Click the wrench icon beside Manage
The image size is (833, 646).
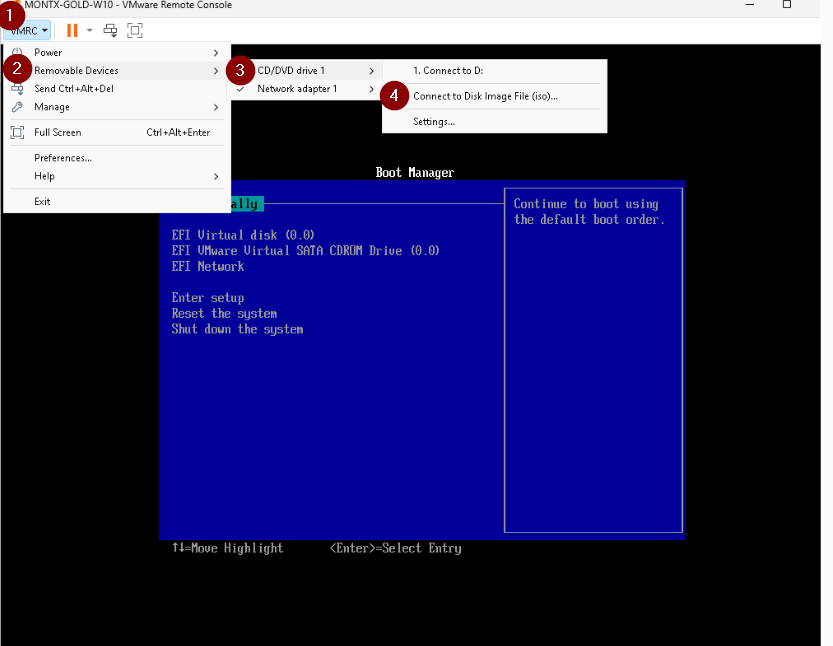17,107
